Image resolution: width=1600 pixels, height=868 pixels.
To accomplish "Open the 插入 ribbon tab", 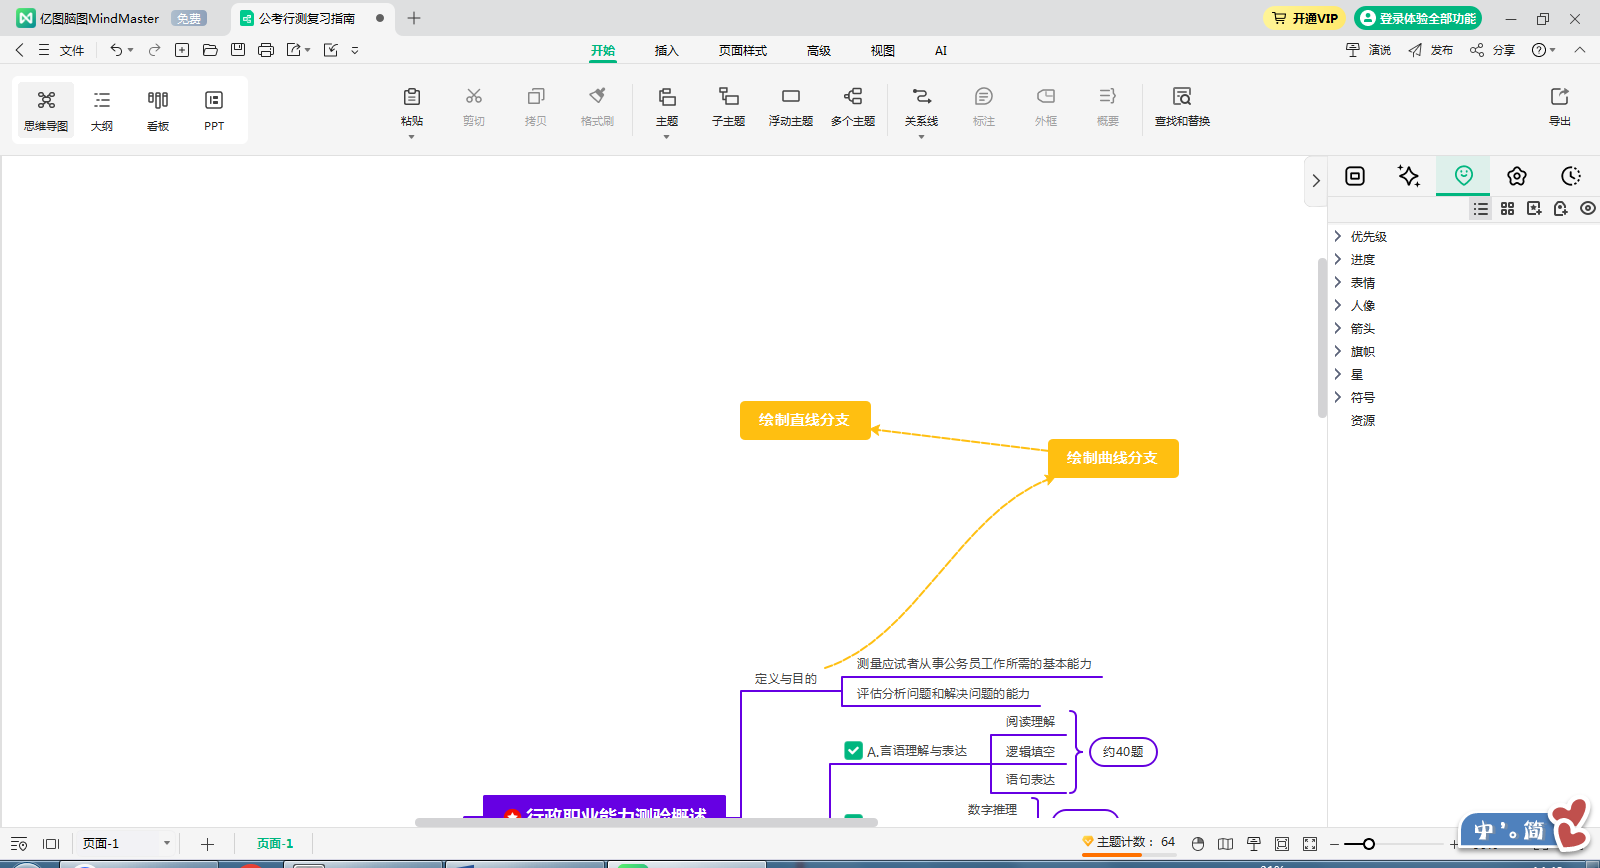I will point(666,50).
